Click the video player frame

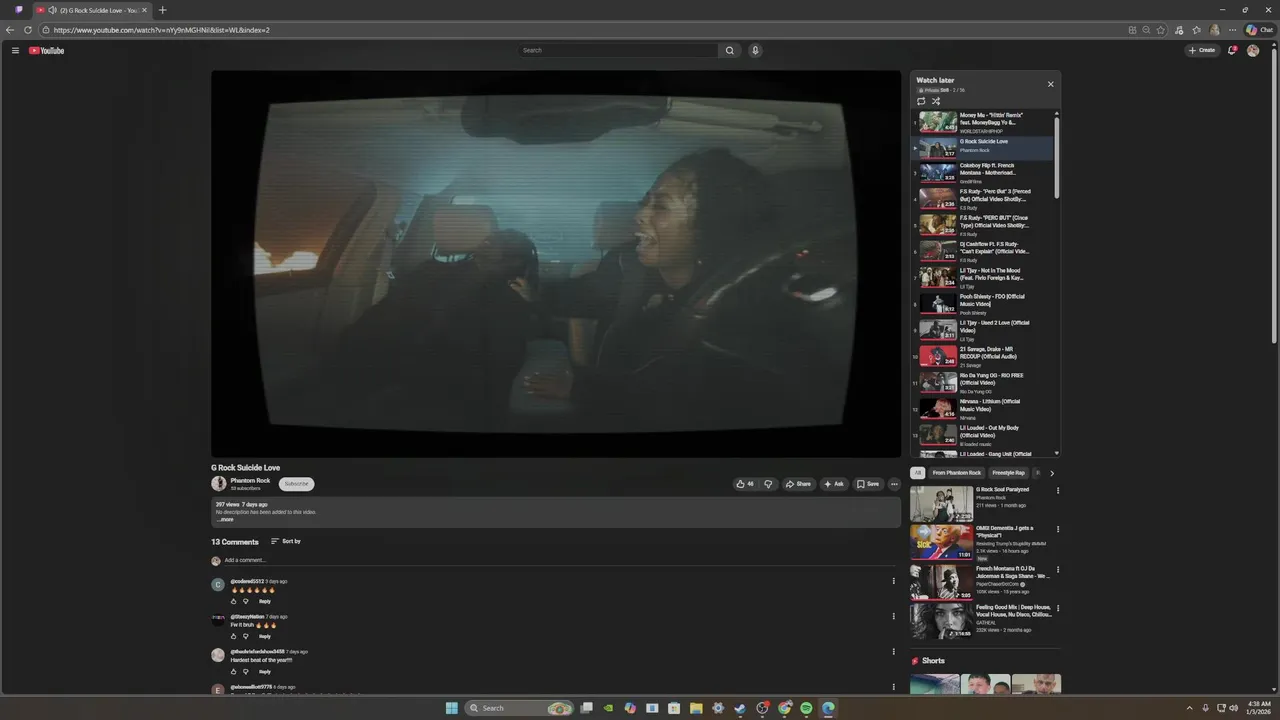[x=556, y=264]
